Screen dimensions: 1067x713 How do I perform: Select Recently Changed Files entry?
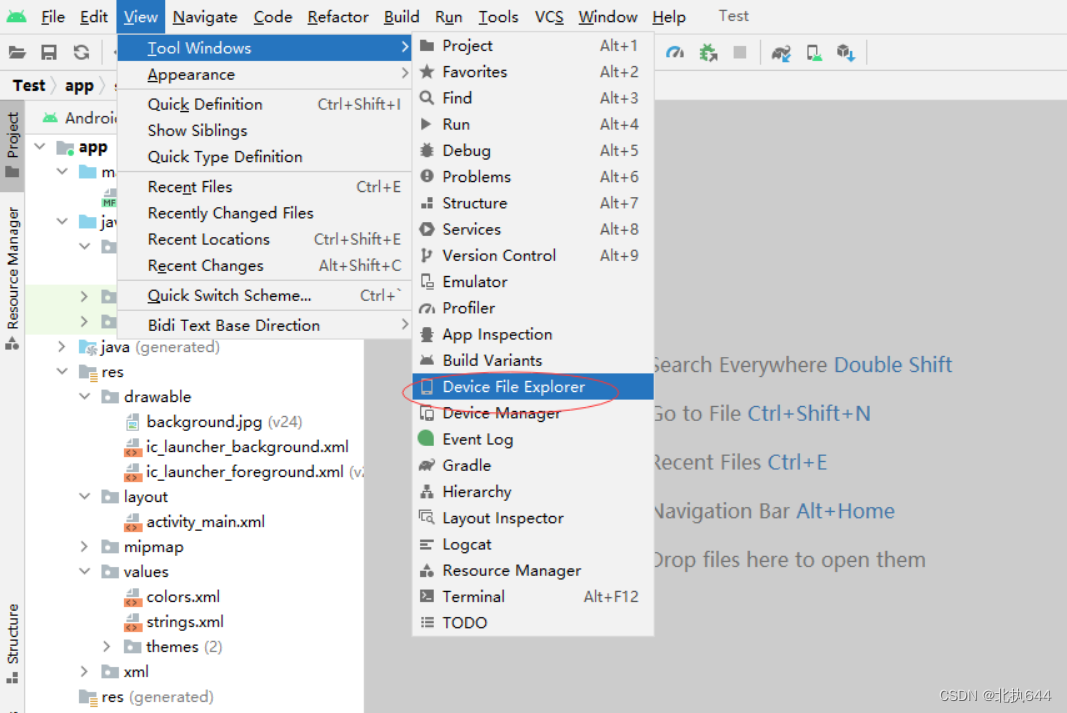pos(265,213)
